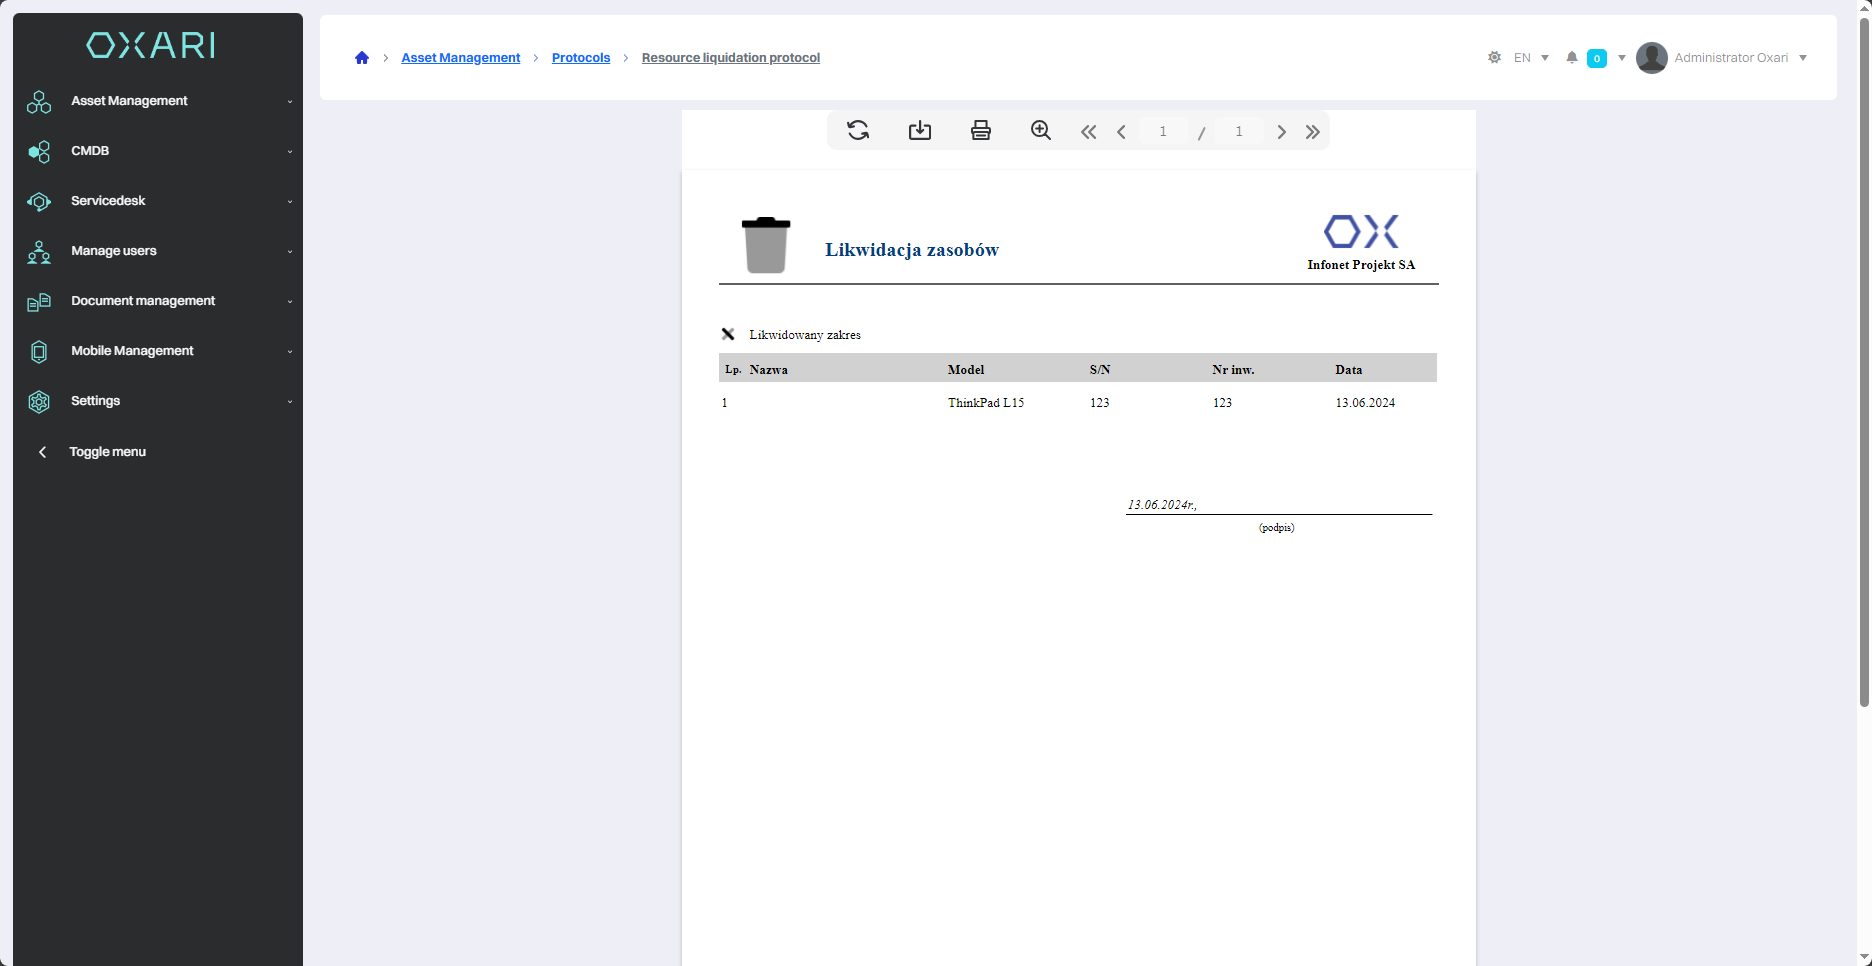The image size is (1872, 966).
Task: Click the current page number field
Action: pos(1163,132)
